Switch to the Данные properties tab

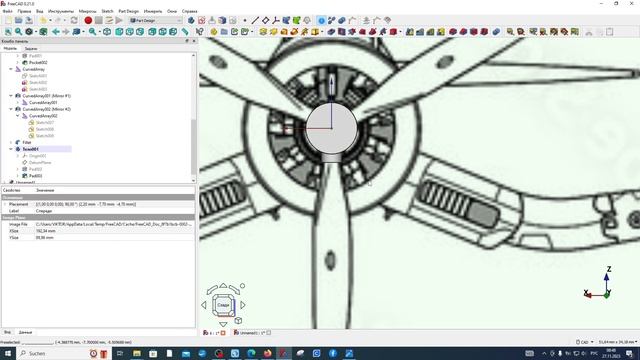coord(25,333)
